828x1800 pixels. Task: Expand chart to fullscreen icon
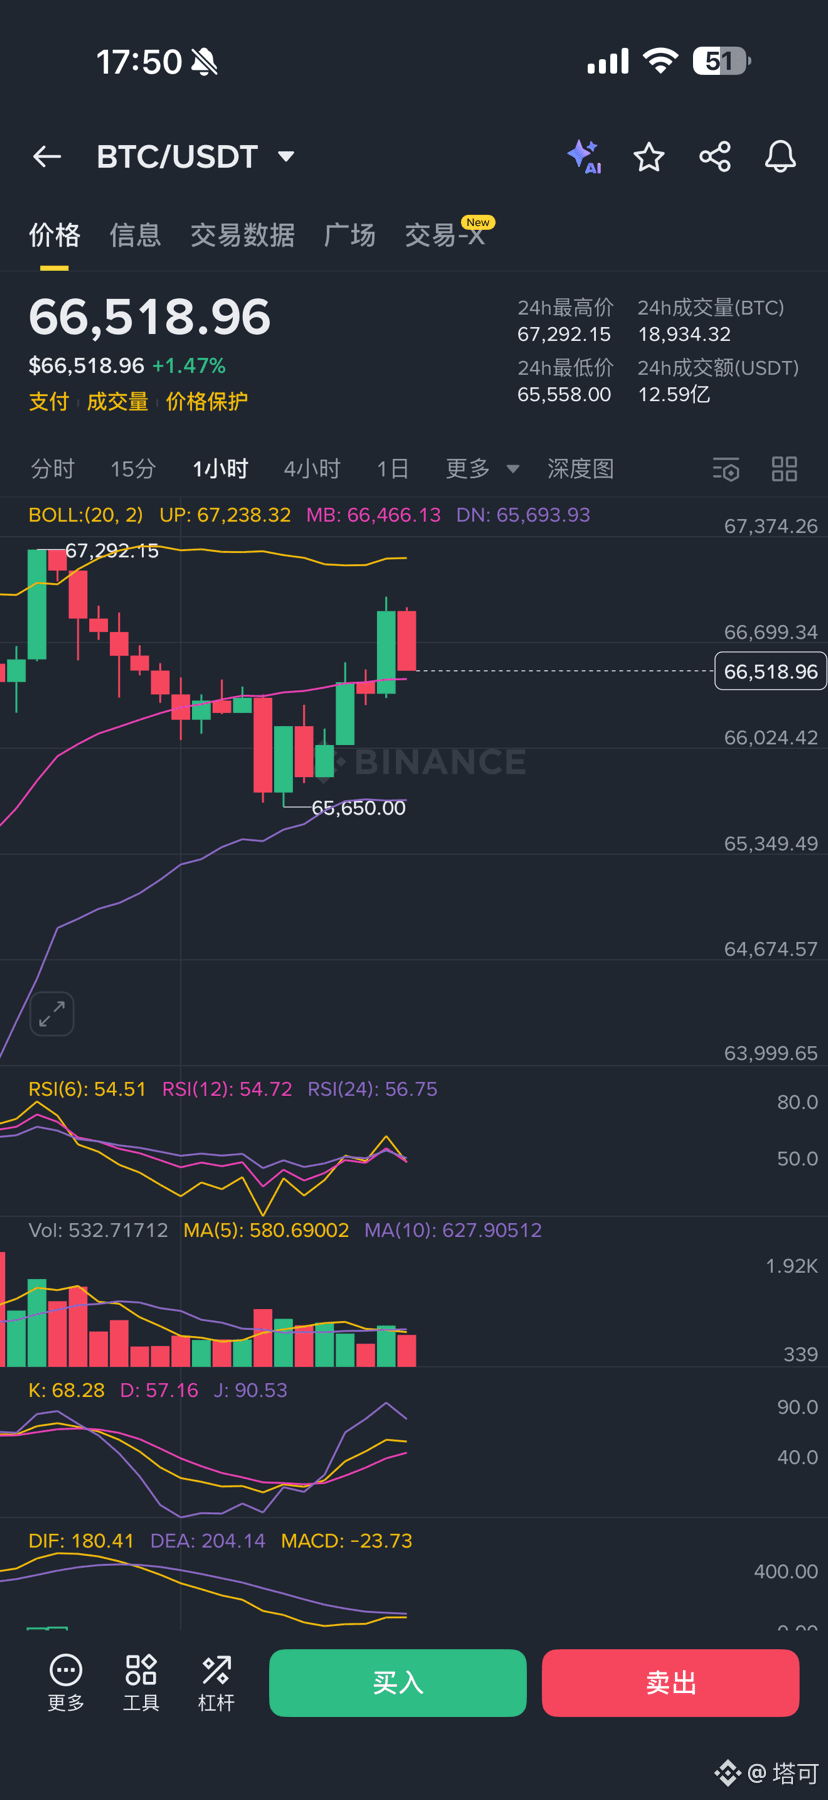[x=52, y=1014]
